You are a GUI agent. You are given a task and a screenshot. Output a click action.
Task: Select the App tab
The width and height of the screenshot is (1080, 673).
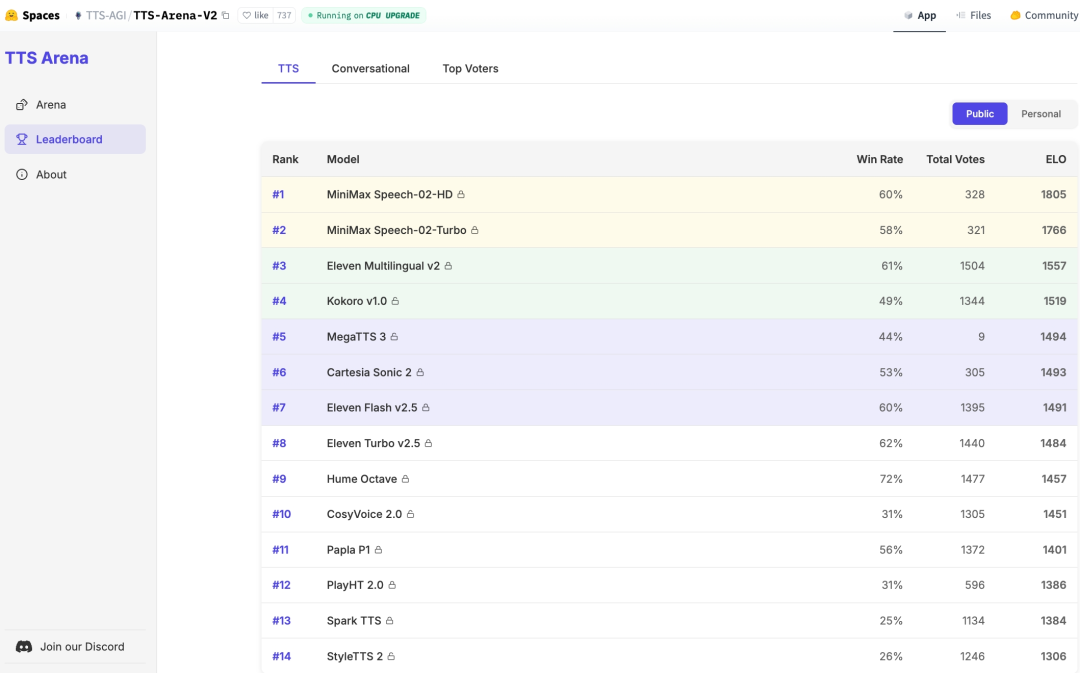pyautogui.click(x=920, y=15)
